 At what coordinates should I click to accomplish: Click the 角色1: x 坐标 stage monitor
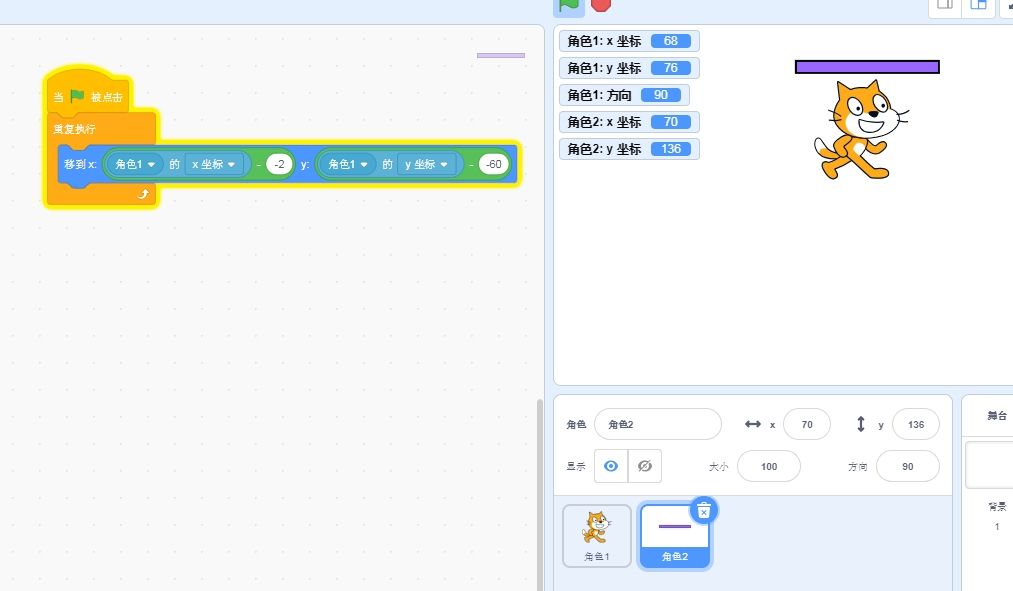[629, 41]
